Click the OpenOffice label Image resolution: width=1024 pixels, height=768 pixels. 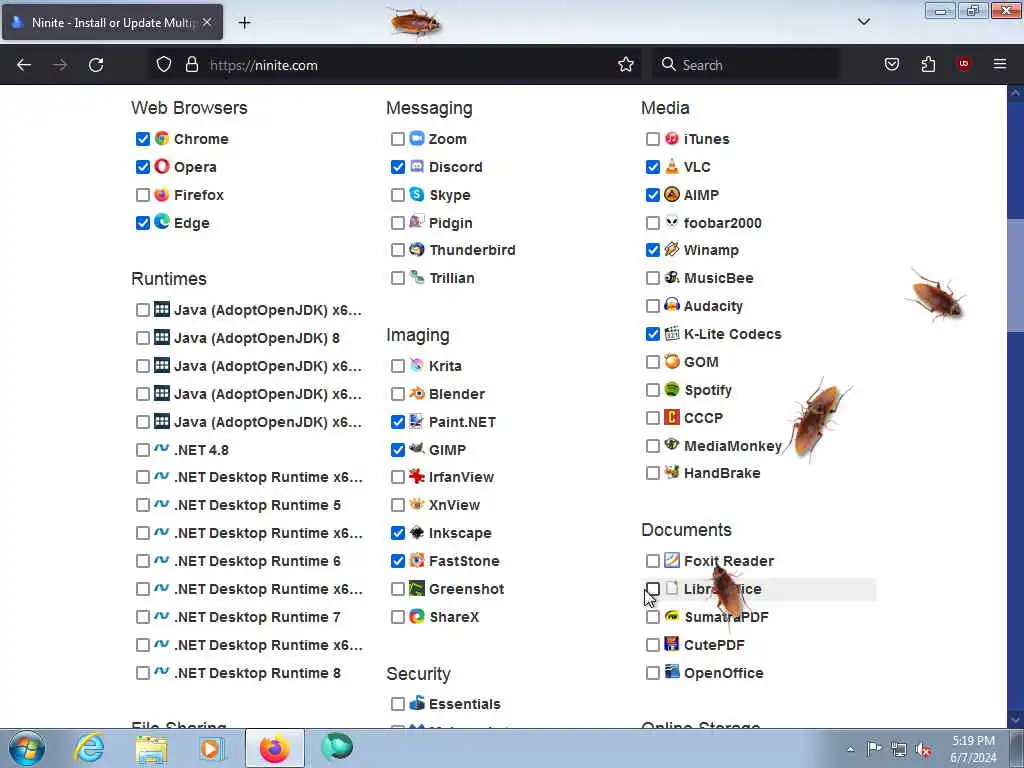[x=724, y=673]
